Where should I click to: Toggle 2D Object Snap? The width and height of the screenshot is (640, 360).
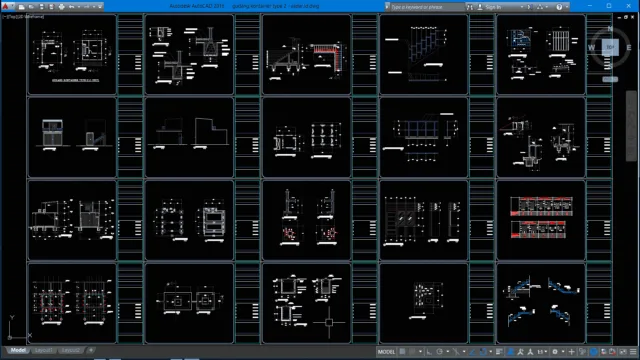(x=483, y=351)
